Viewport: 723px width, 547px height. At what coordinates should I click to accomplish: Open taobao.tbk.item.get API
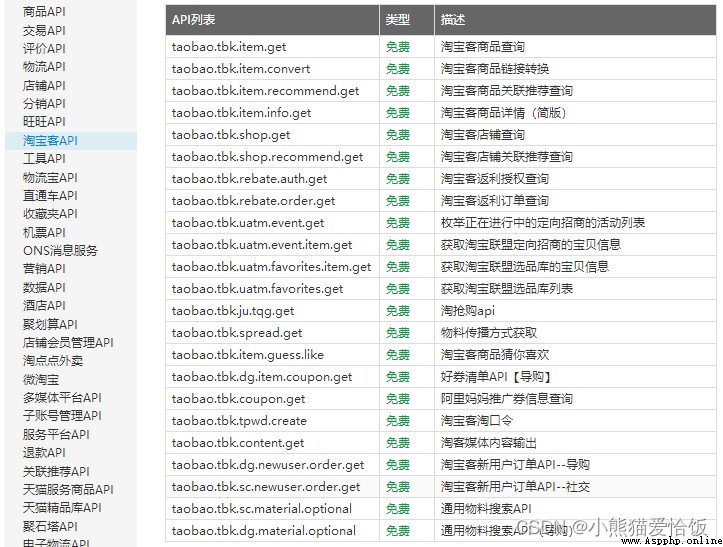click(229, 47)
